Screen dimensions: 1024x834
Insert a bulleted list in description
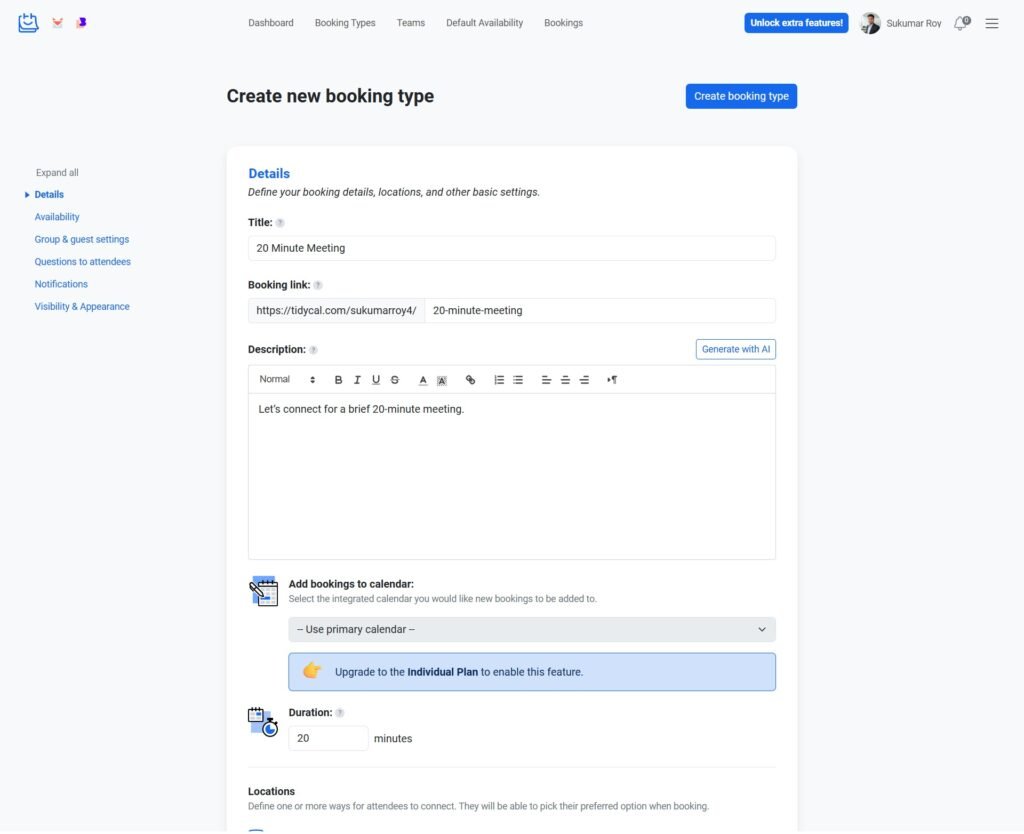(518, 380)
